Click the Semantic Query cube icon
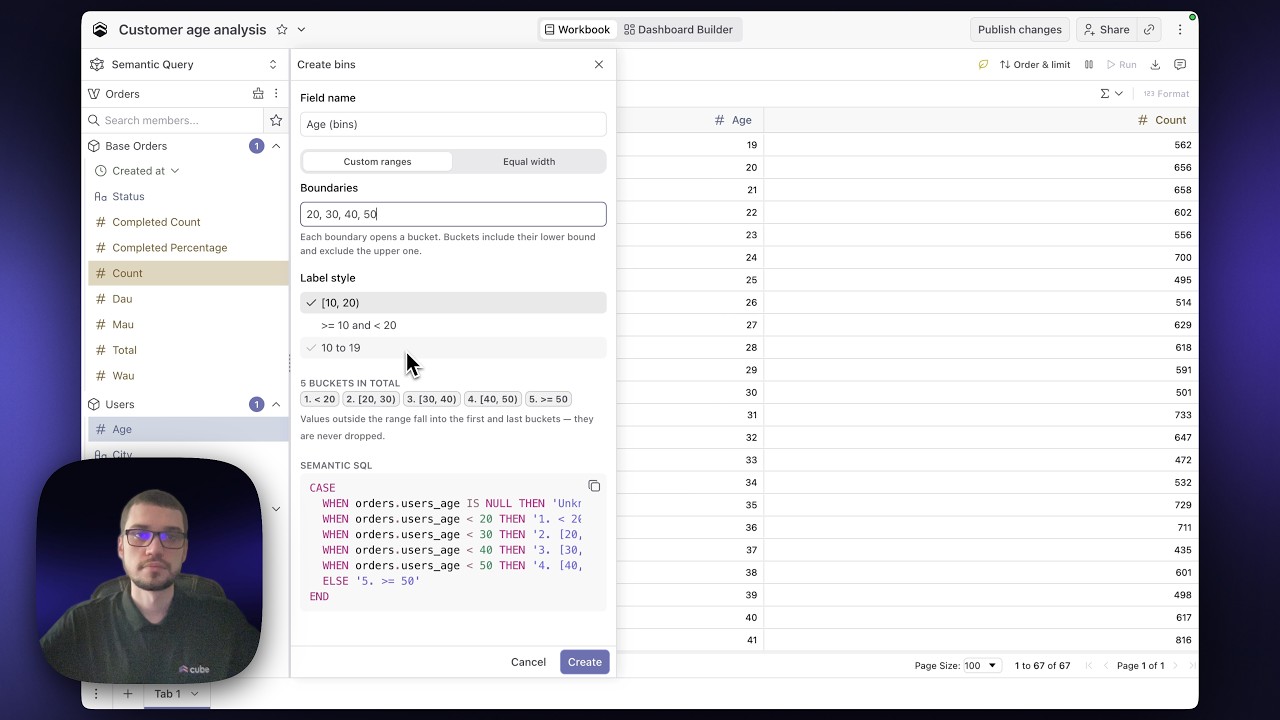The width and height of the screenshot is (1280, 720). click(x=97, y=65)
